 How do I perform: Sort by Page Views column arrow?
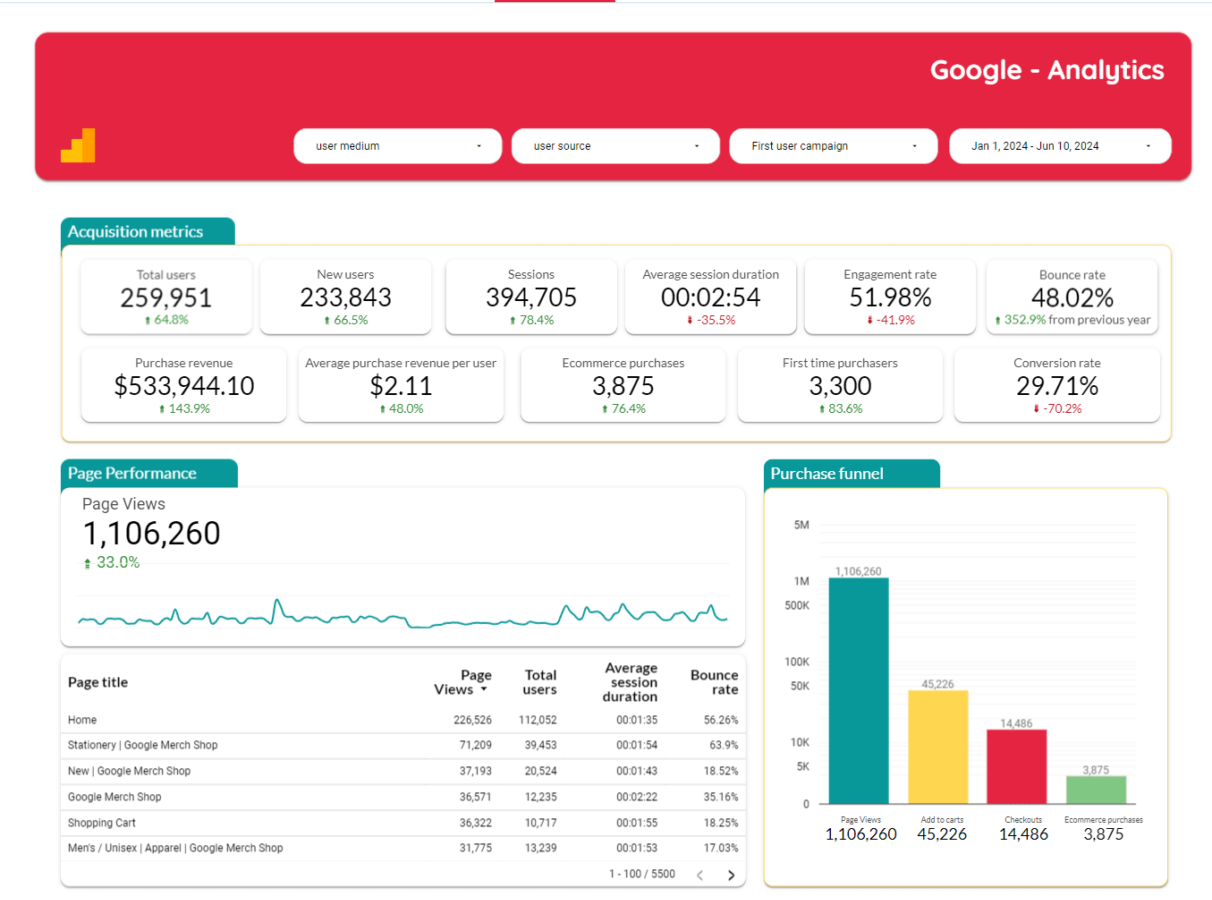(x=484, y=690)
